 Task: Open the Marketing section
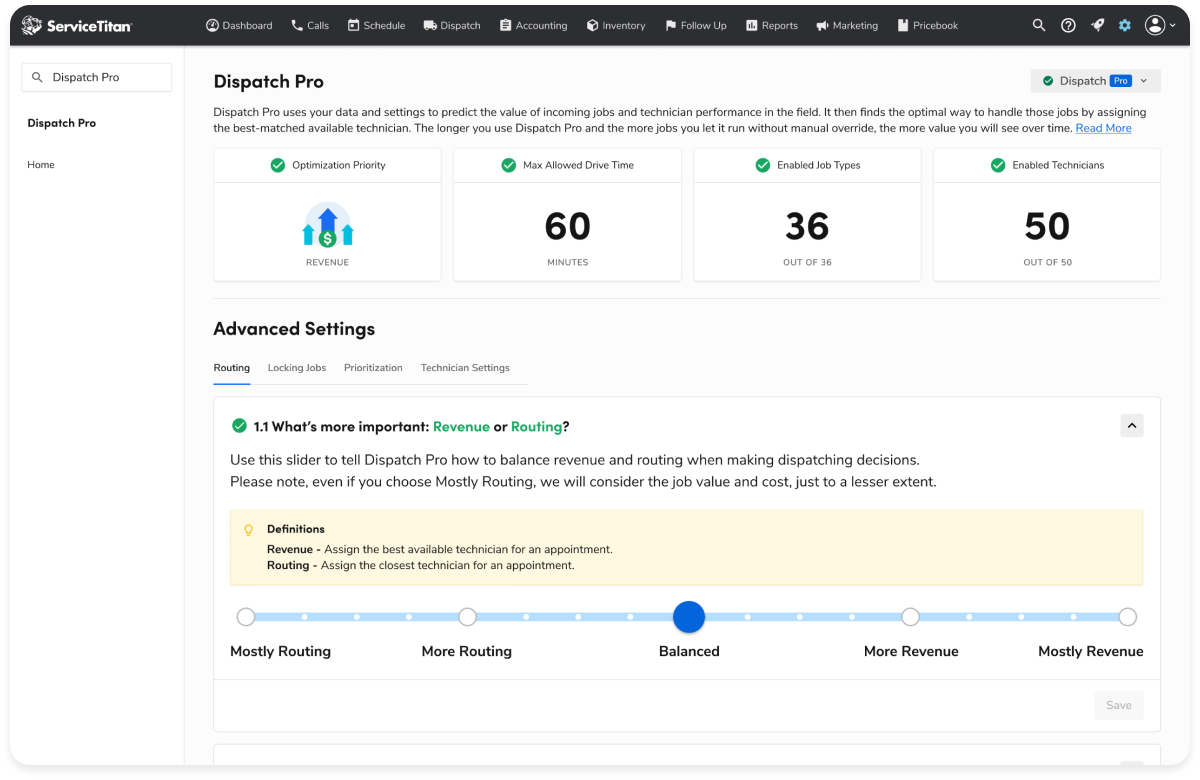tap(847, 26)
